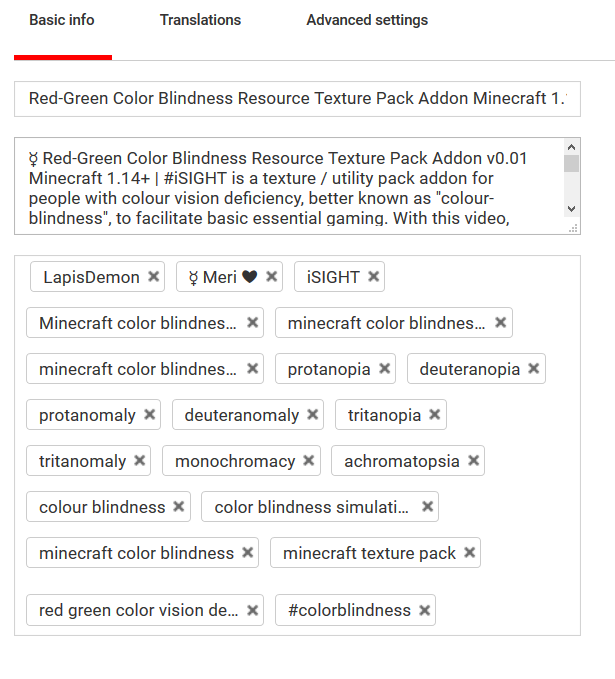Remove the protanopia tag
615x679 pixels.
click(x=385, y=369)
